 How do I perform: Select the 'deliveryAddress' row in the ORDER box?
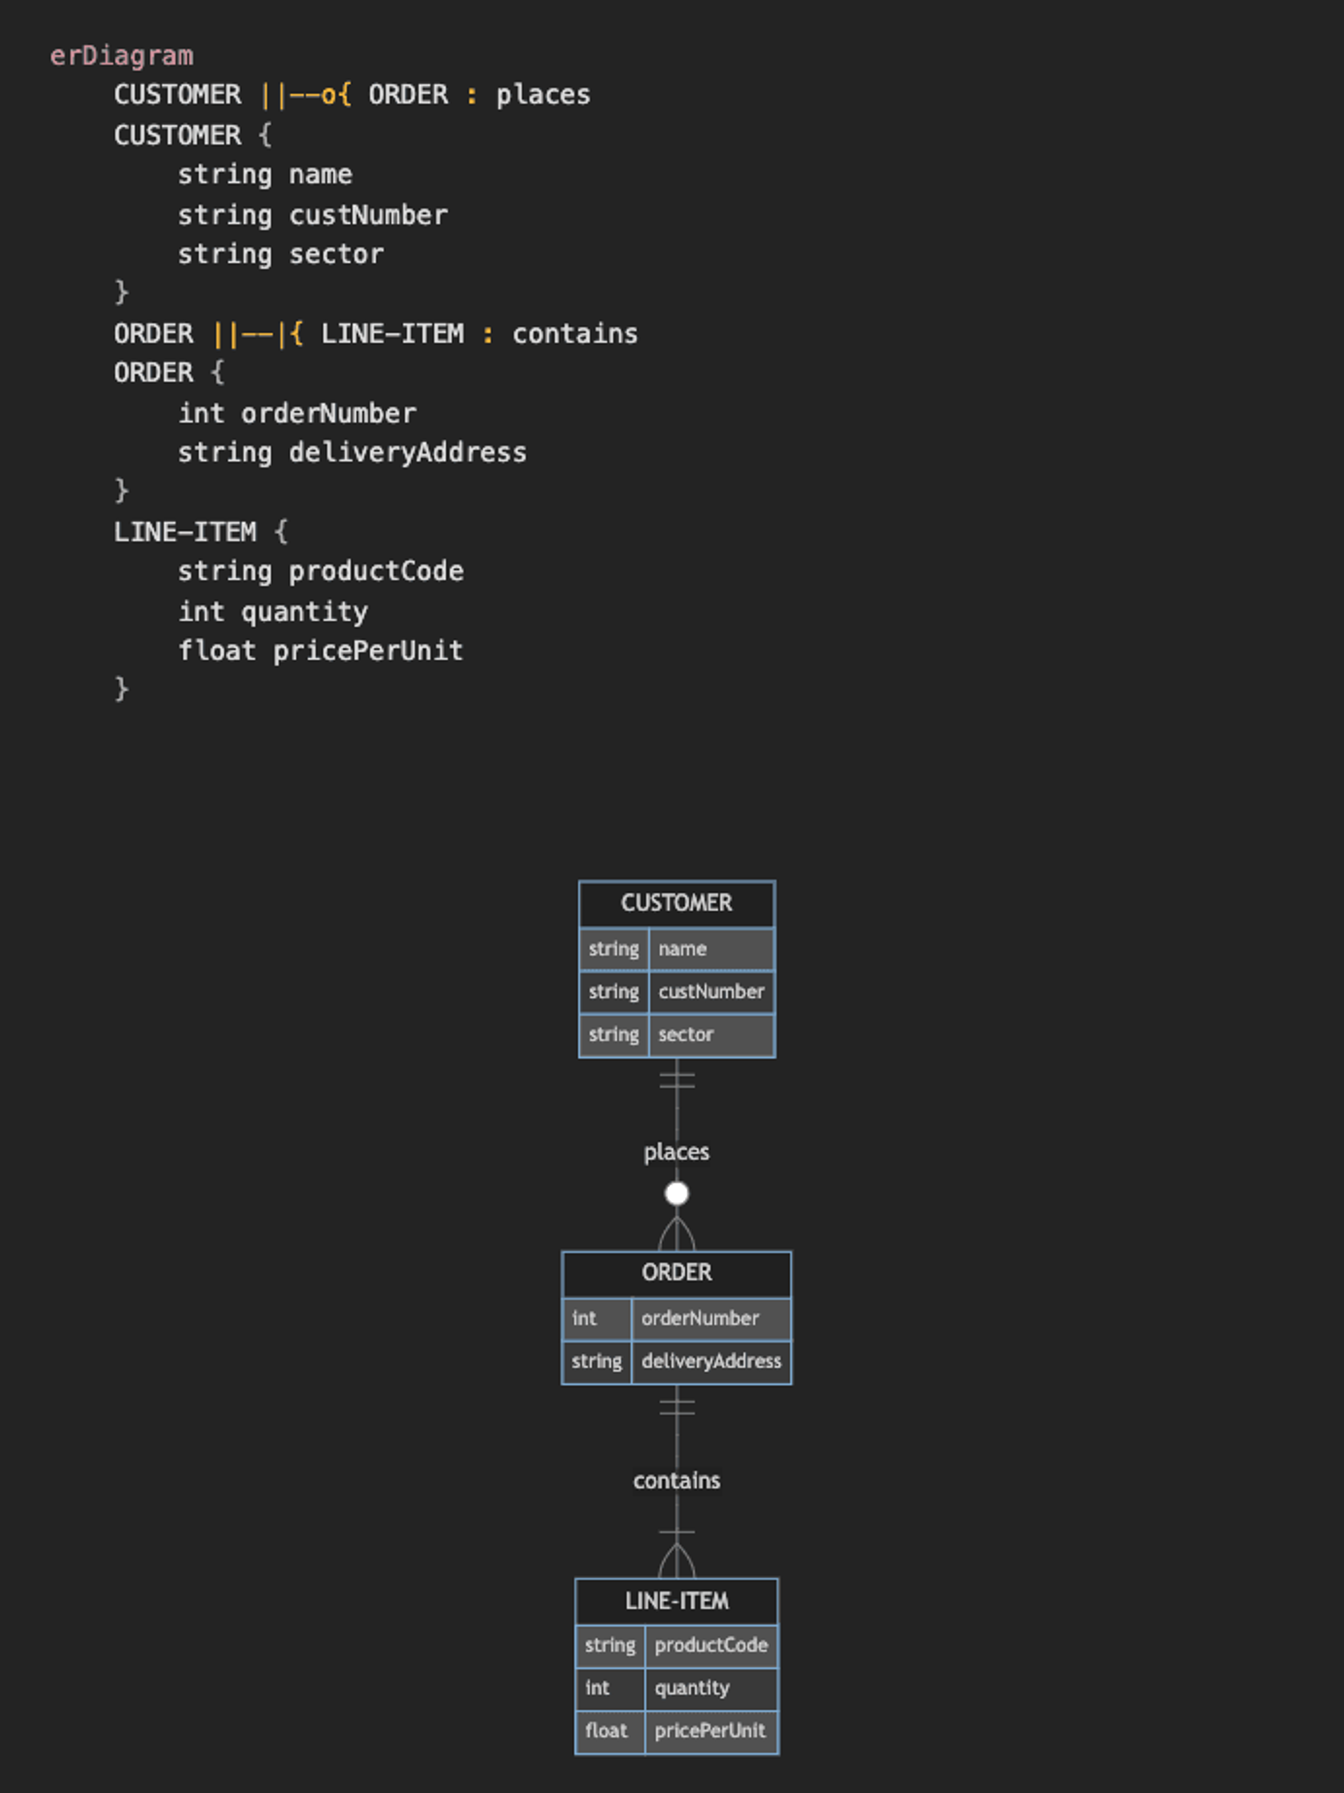pos(677,1362)
